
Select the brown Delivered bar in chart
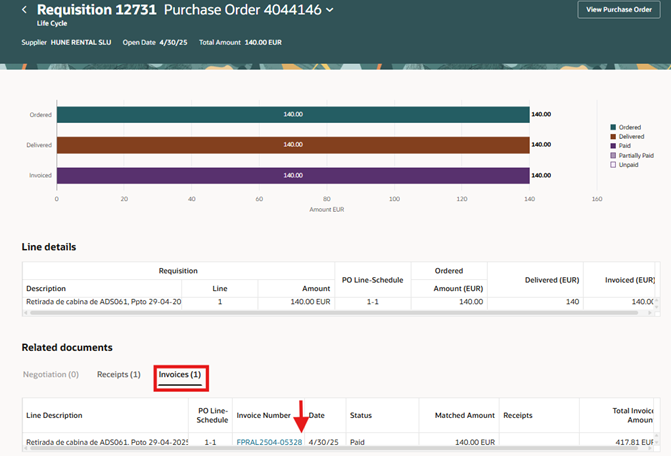point(293,145)
